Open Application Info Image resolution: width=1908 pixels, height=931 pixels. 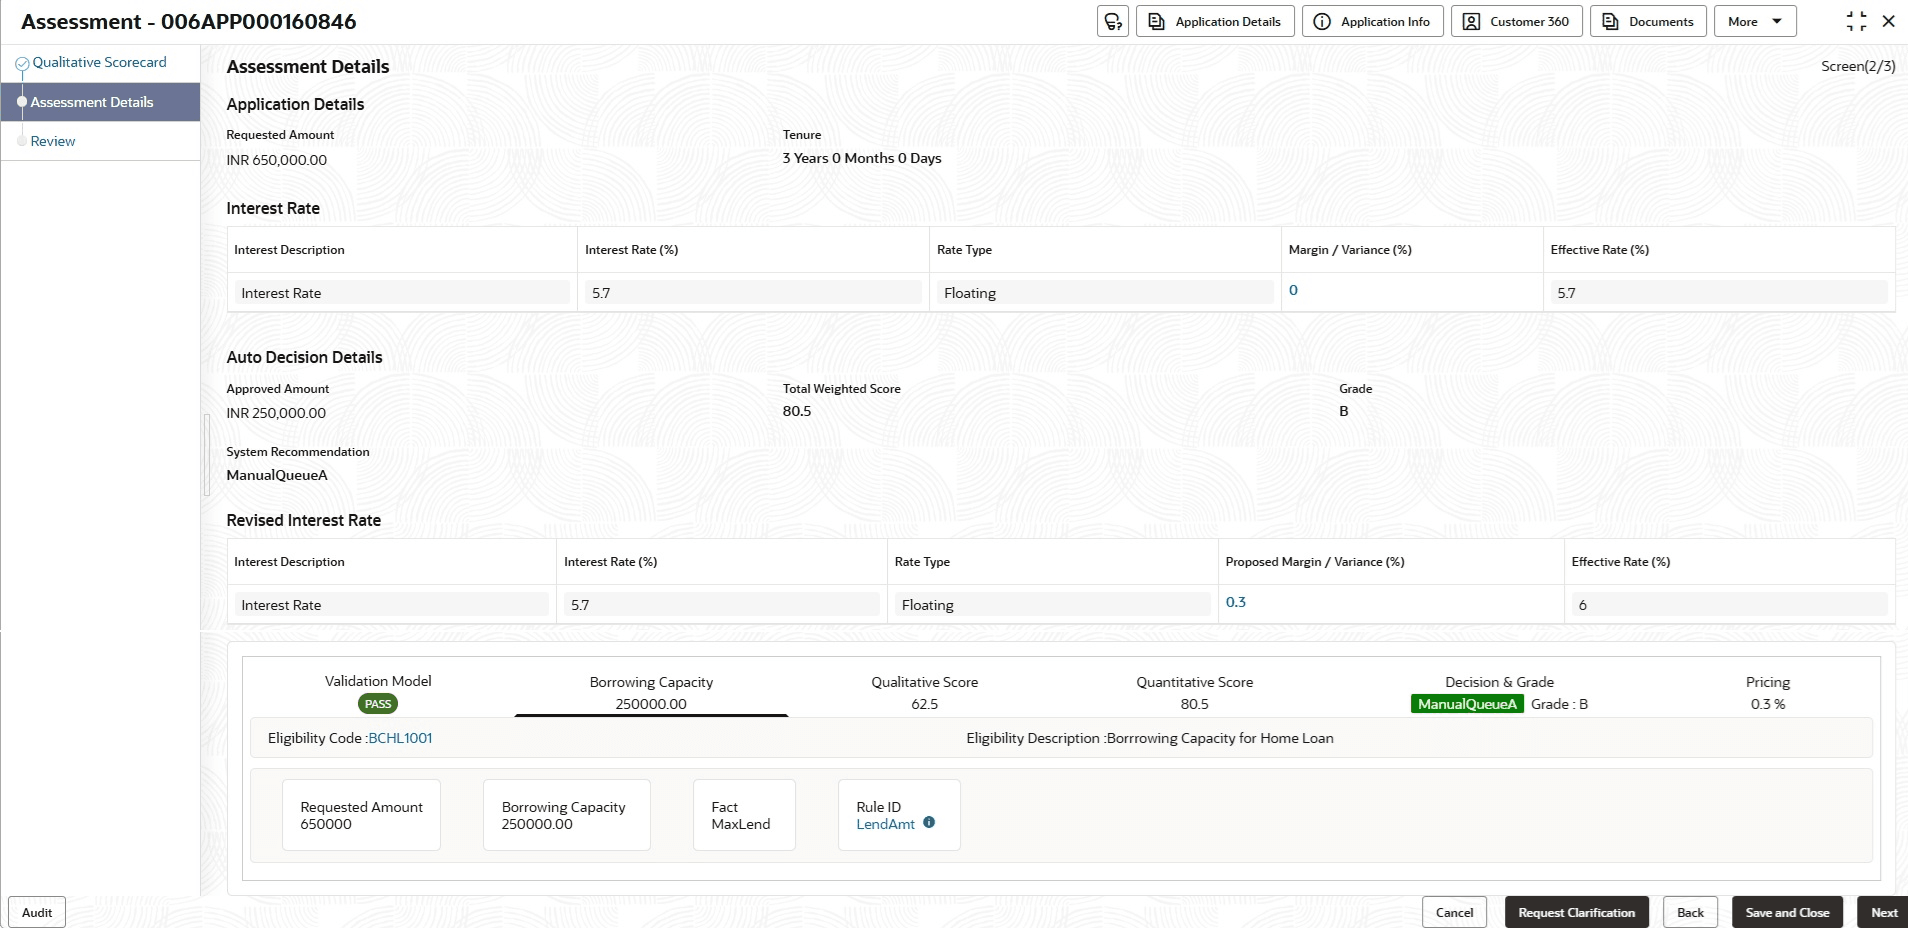click(1372, 22)
